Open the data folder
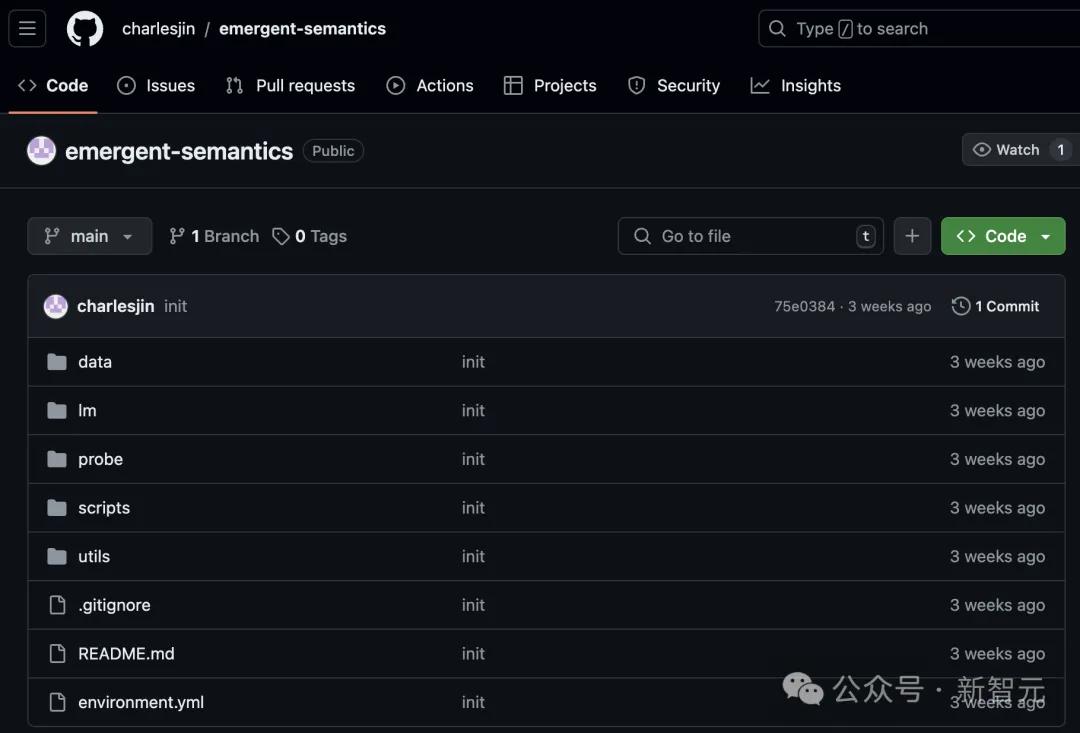This screenshot has width=1080, height=733. tap(95, 362)
